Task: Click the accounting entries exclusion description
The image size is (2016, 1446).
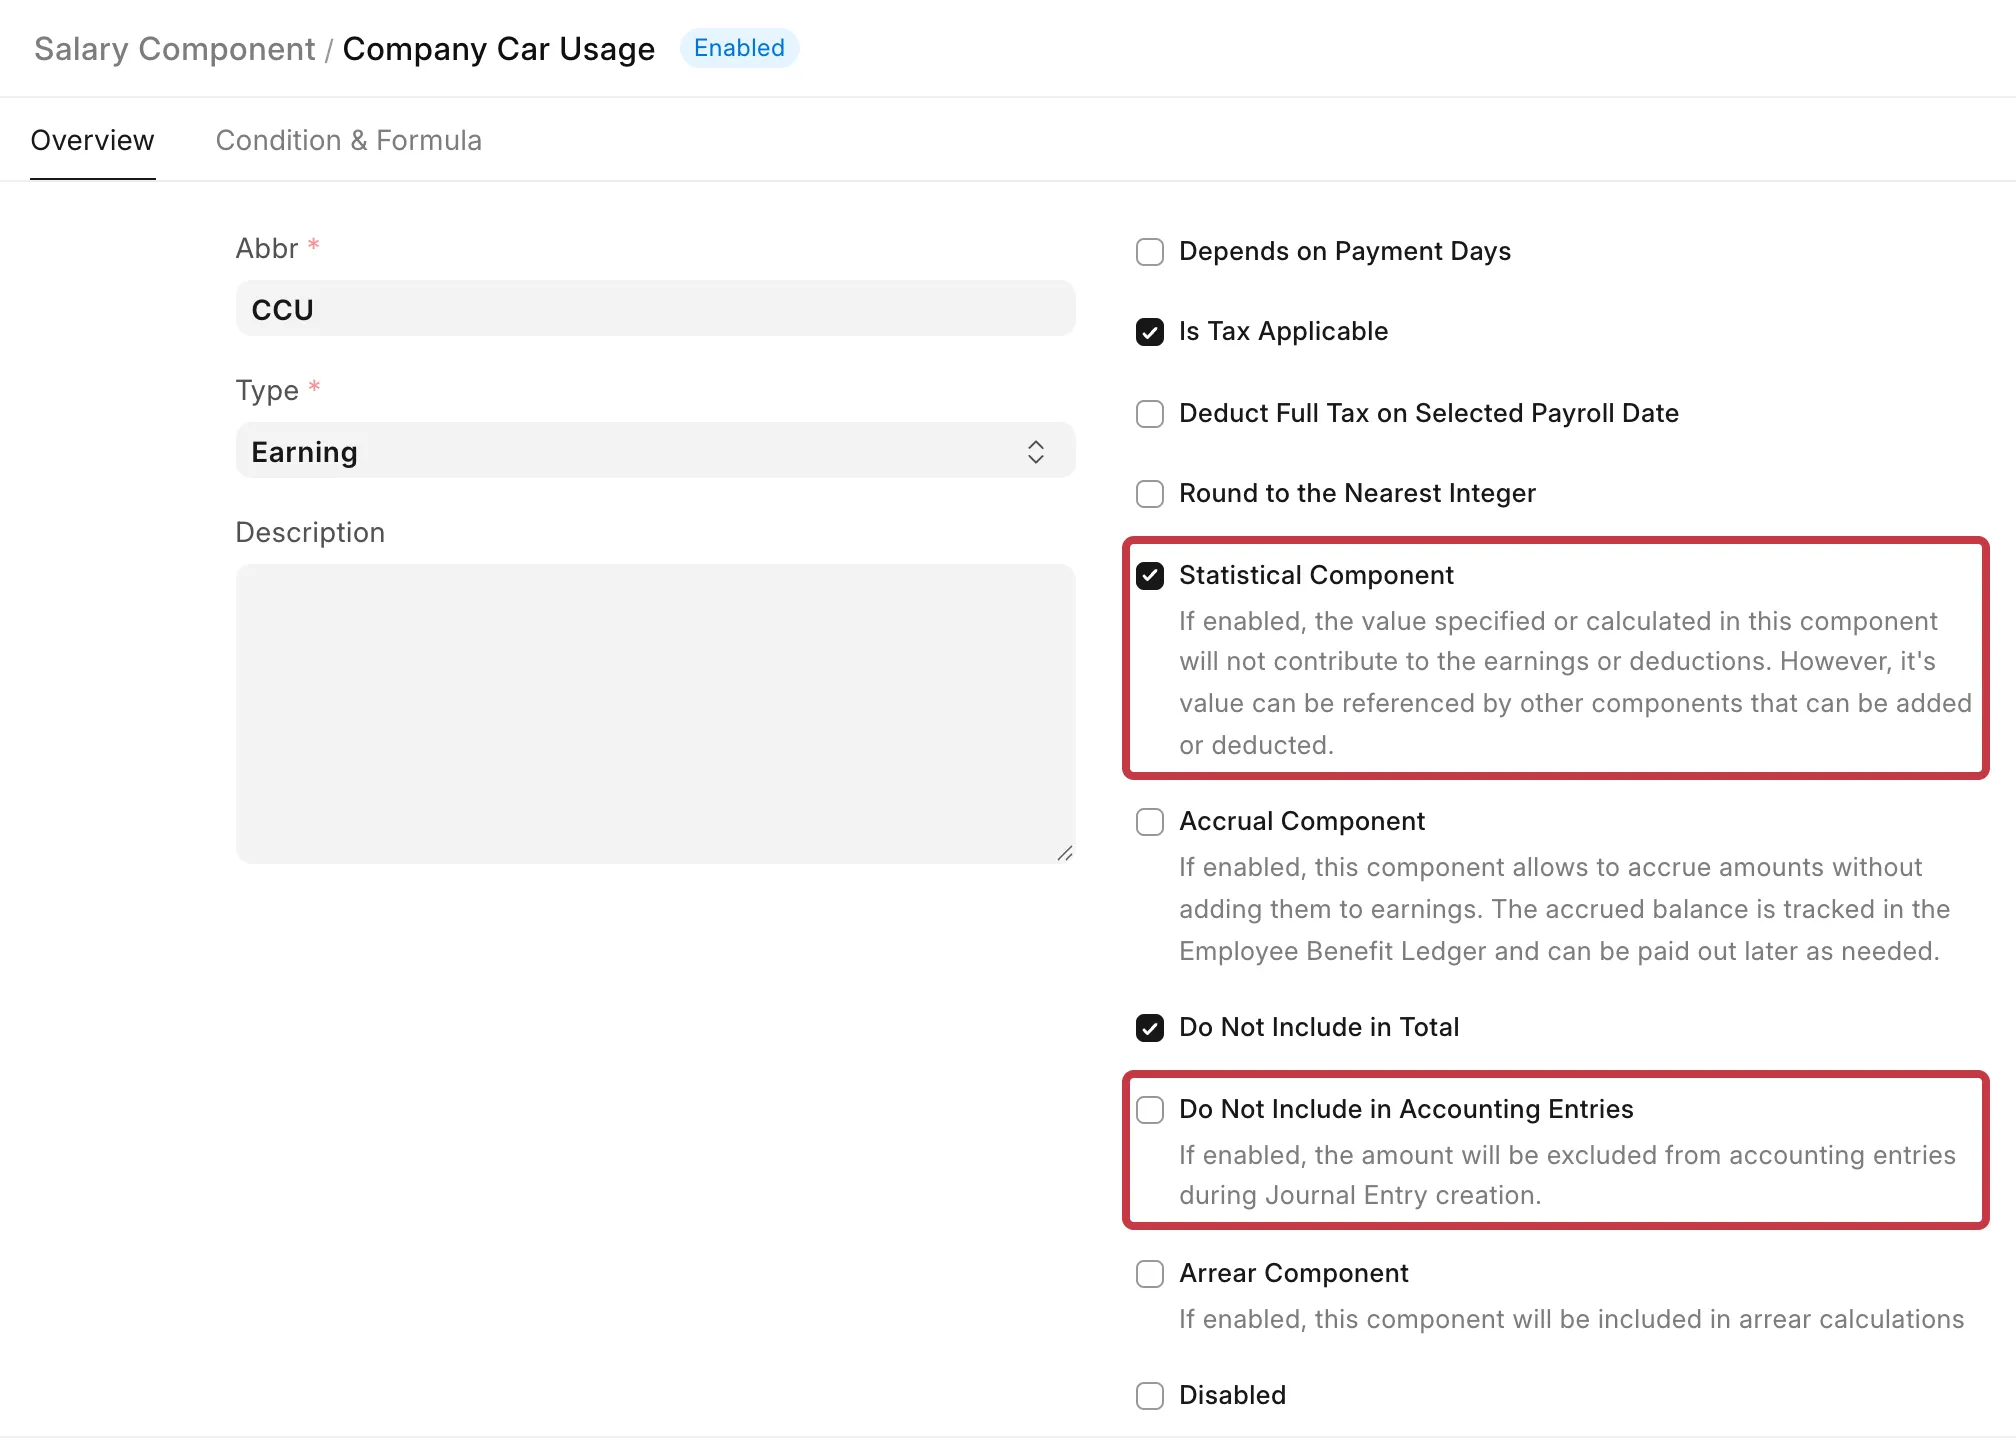Action: (1567, 1175)
